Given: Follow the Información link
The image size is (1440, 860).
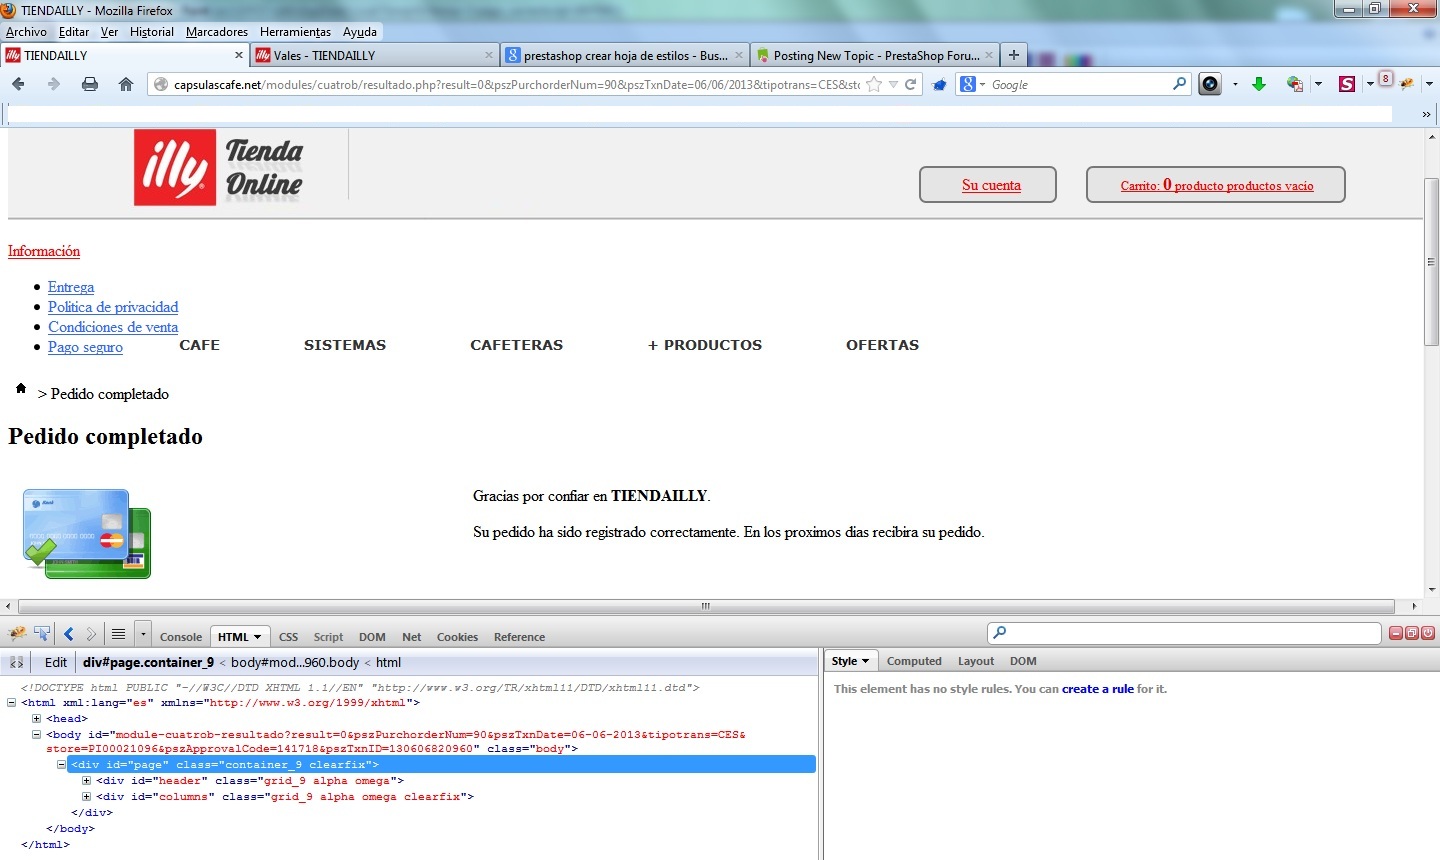Looking at the screenshot, I should click(x=44, y=251).
